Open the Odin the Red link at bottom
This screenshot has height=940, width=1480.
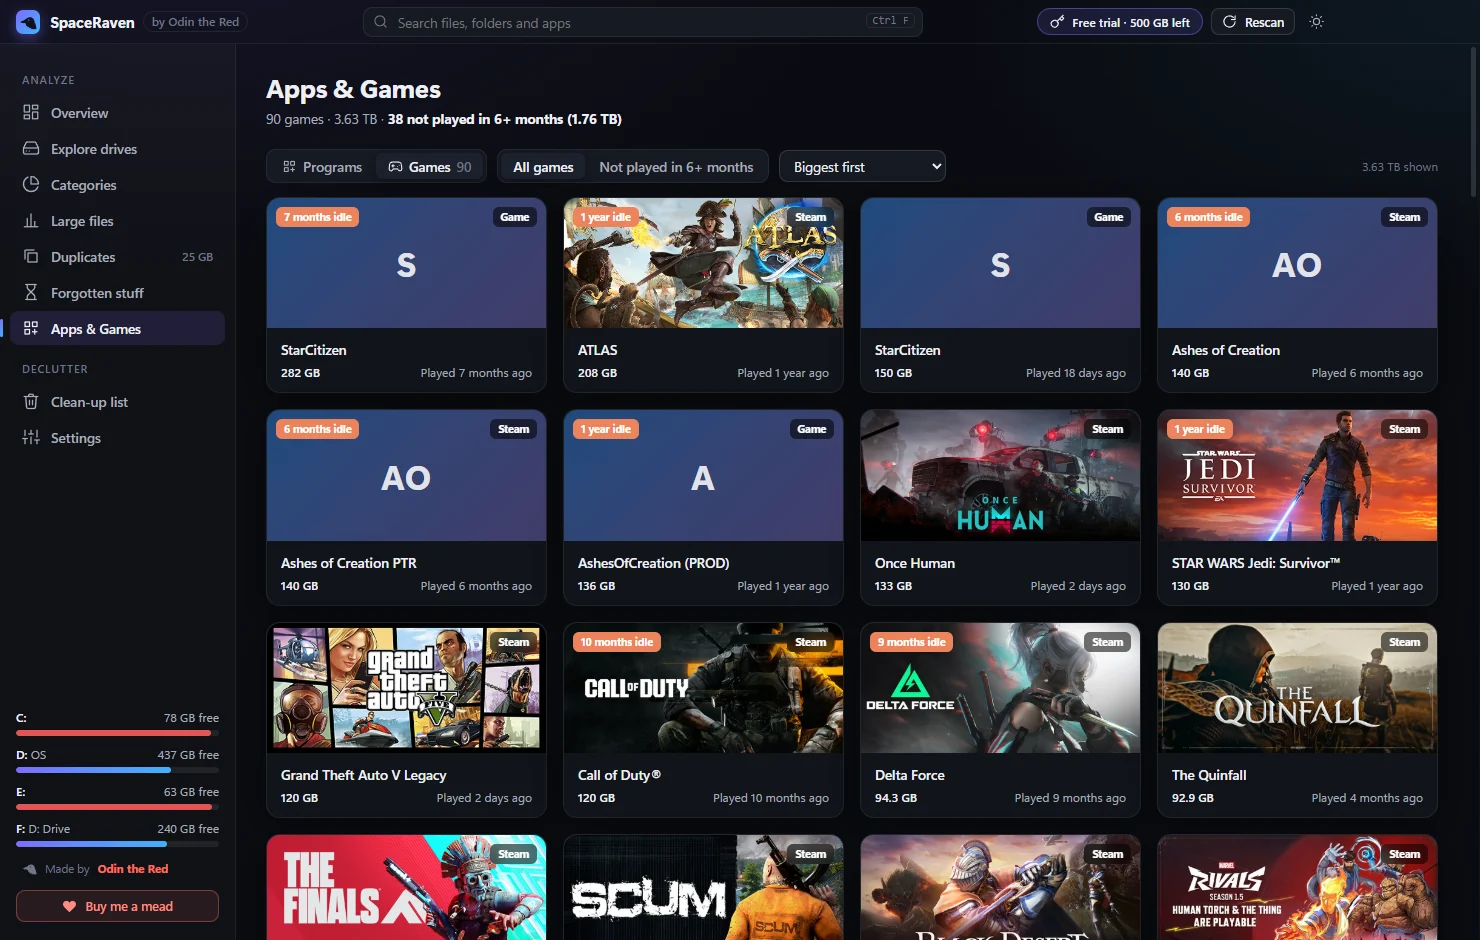pos(133,869)
